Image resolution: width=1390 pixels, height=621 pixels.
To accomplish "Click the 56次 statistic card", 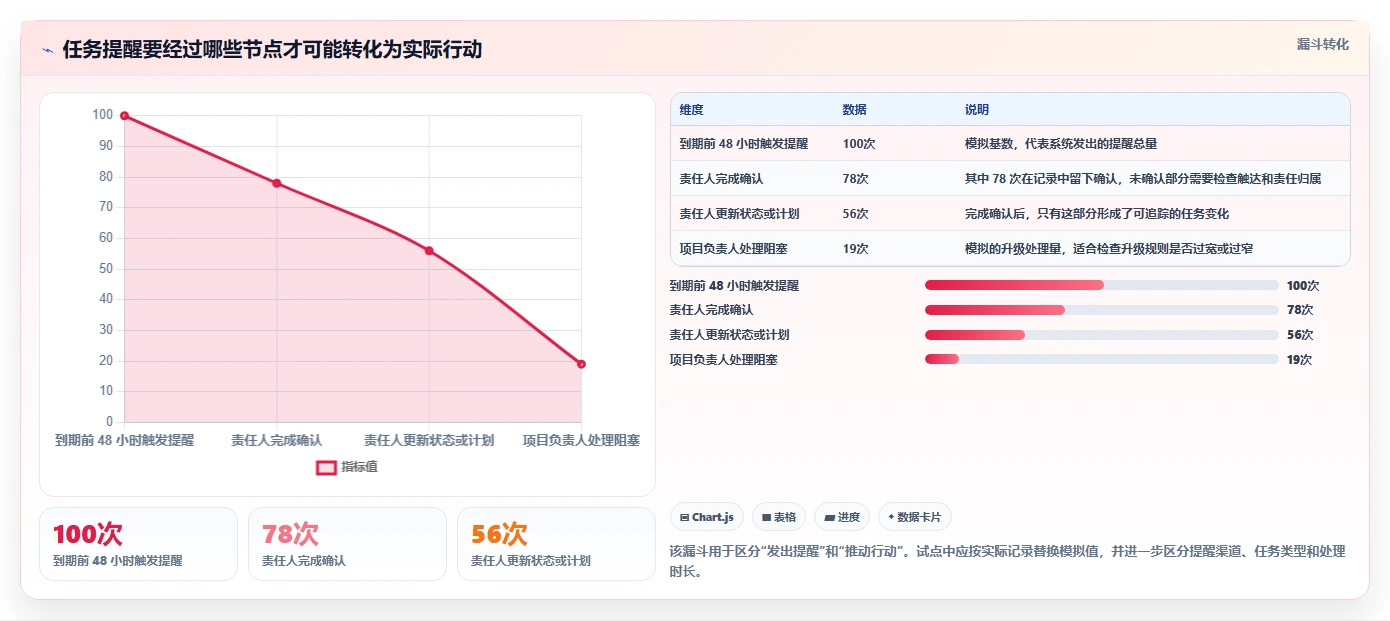I will pos(556,544).
